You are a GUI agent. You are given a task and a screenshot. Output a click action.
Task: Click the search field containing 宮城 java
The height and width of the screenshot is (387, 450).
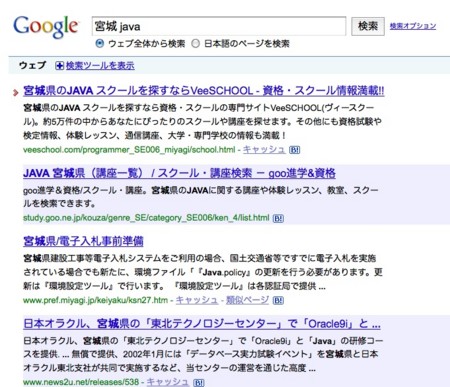click(219, 26)
